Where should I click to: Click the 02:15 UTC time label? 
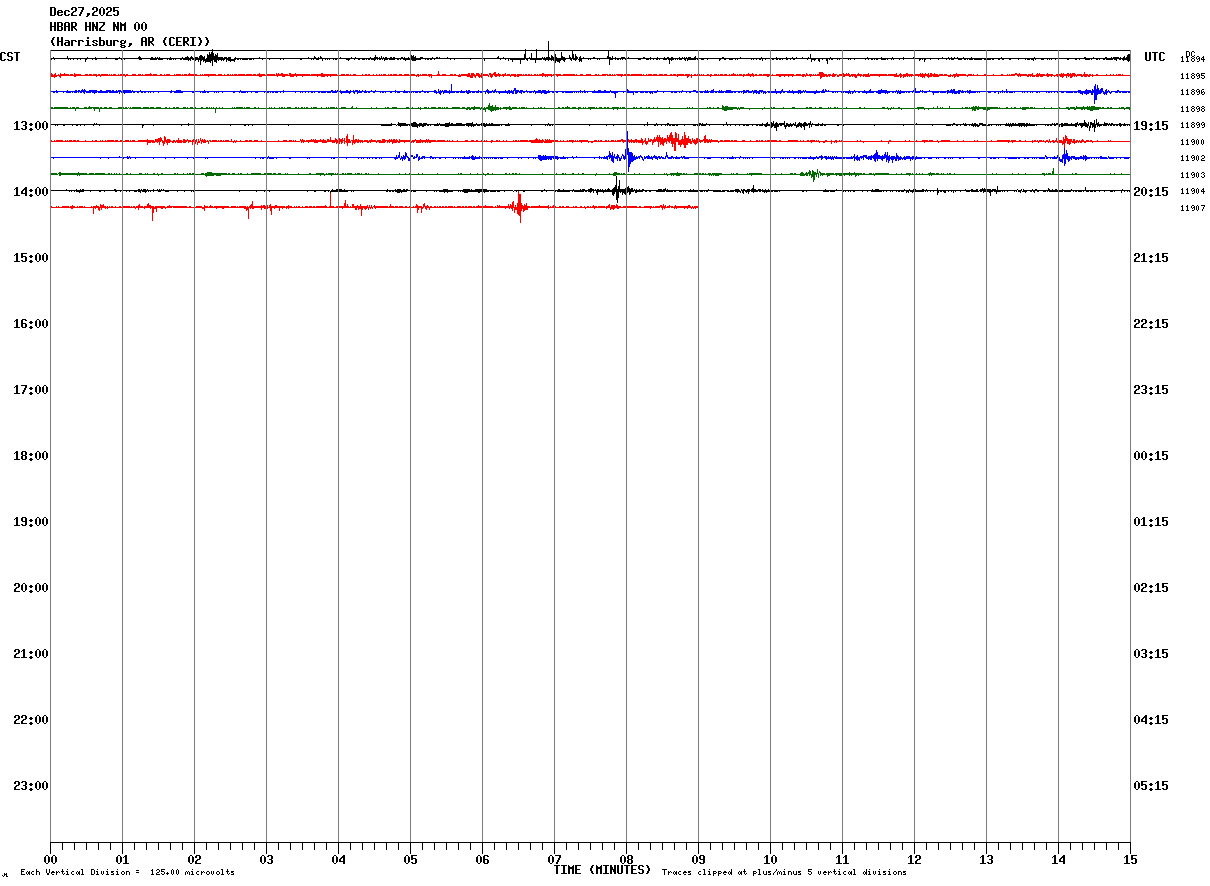pyautogui.click(x=1151, y=588)
